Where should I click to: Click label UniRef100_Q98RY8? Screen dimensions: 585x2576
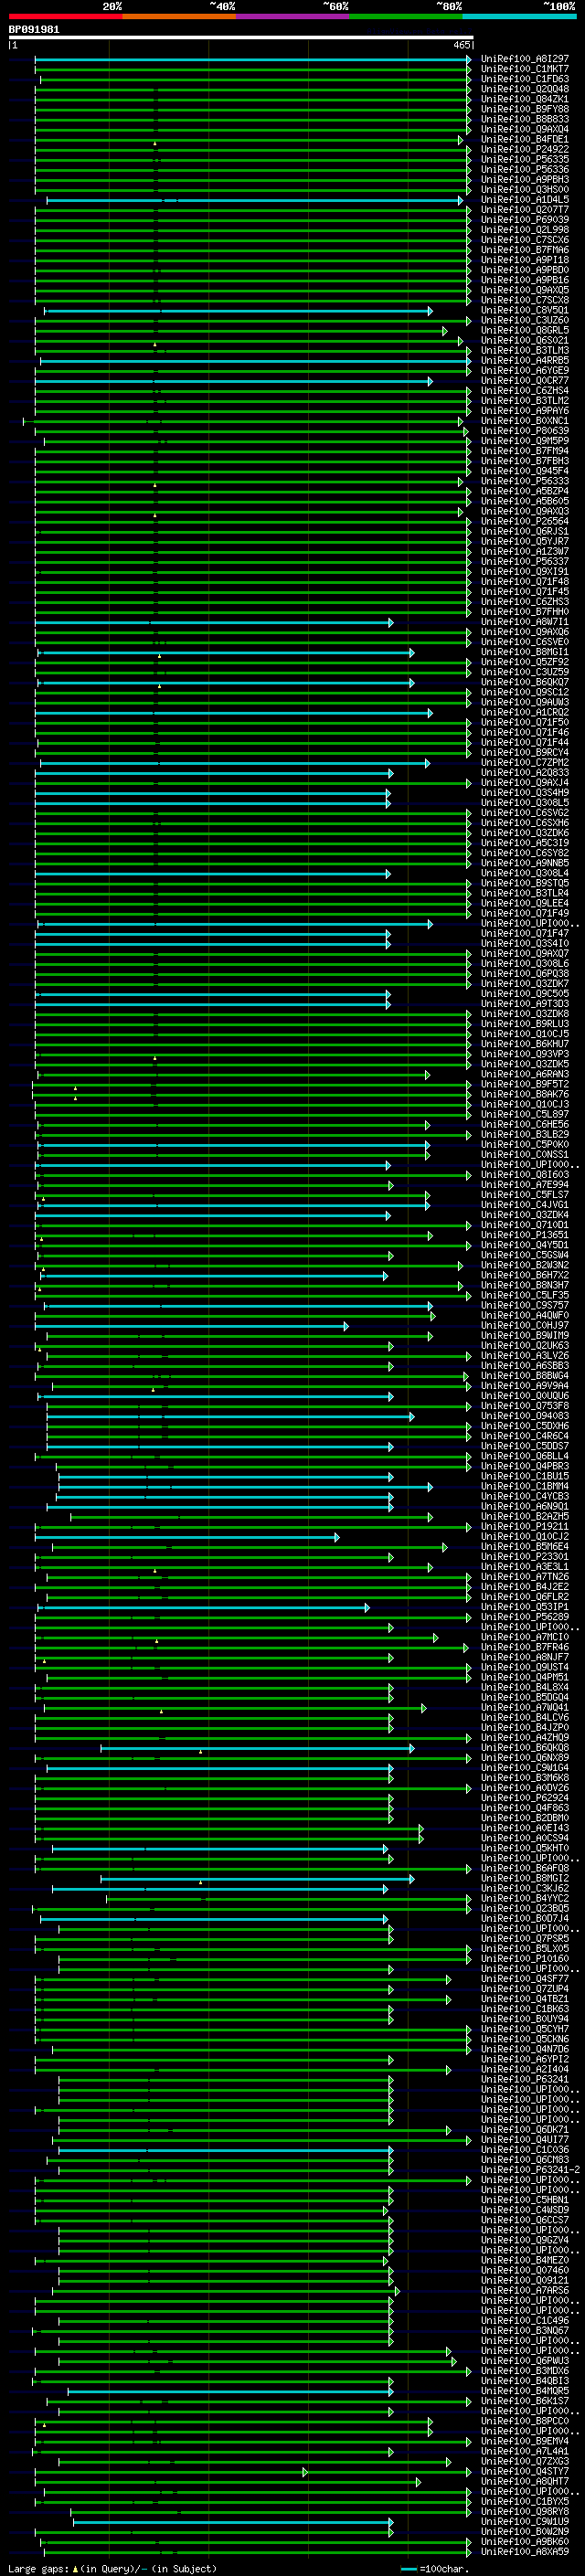click(524, 2511)
